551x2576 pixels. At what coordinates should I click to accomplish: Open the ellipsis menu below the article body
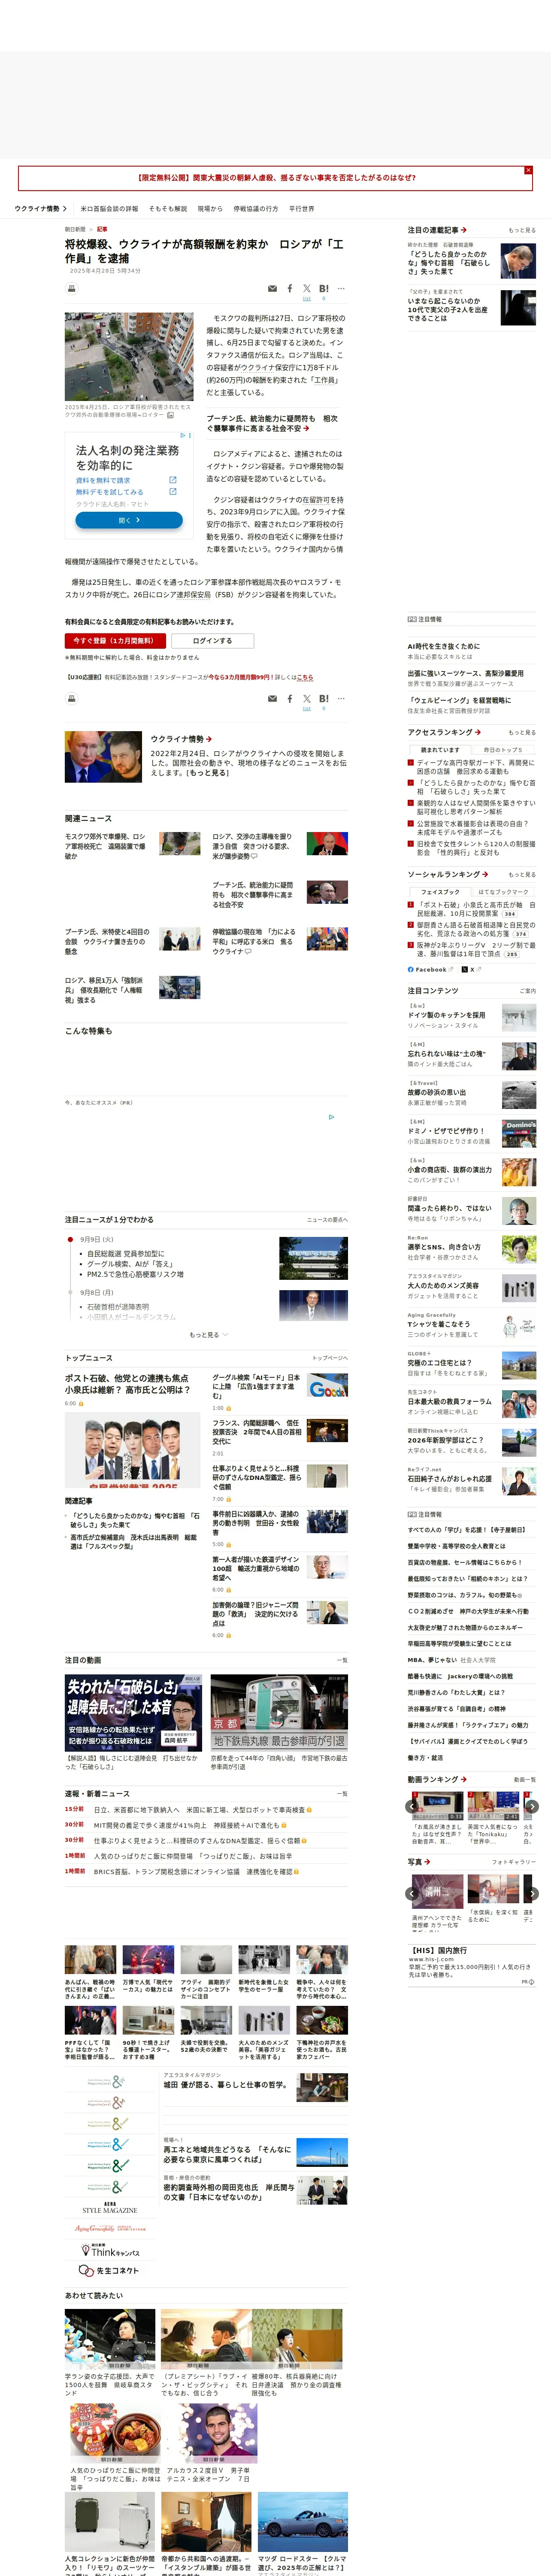pyautogui.click(x=341, y=698)
